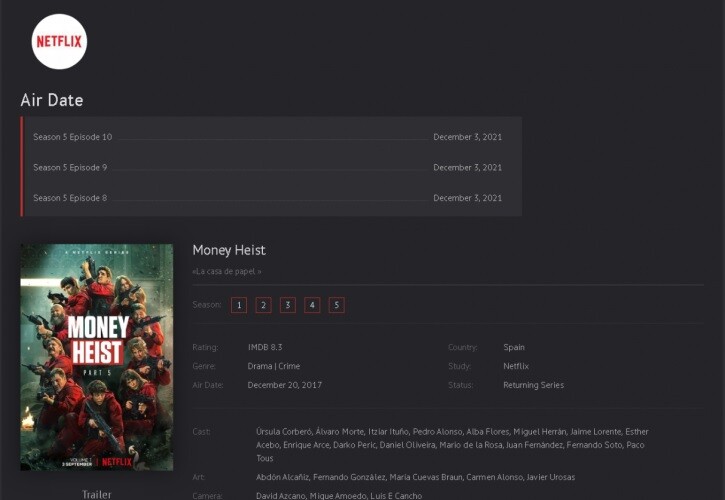The height and width of the screenshot is (500, 725).
Task: Click the Spain country value
Action: tap(514, 347)
